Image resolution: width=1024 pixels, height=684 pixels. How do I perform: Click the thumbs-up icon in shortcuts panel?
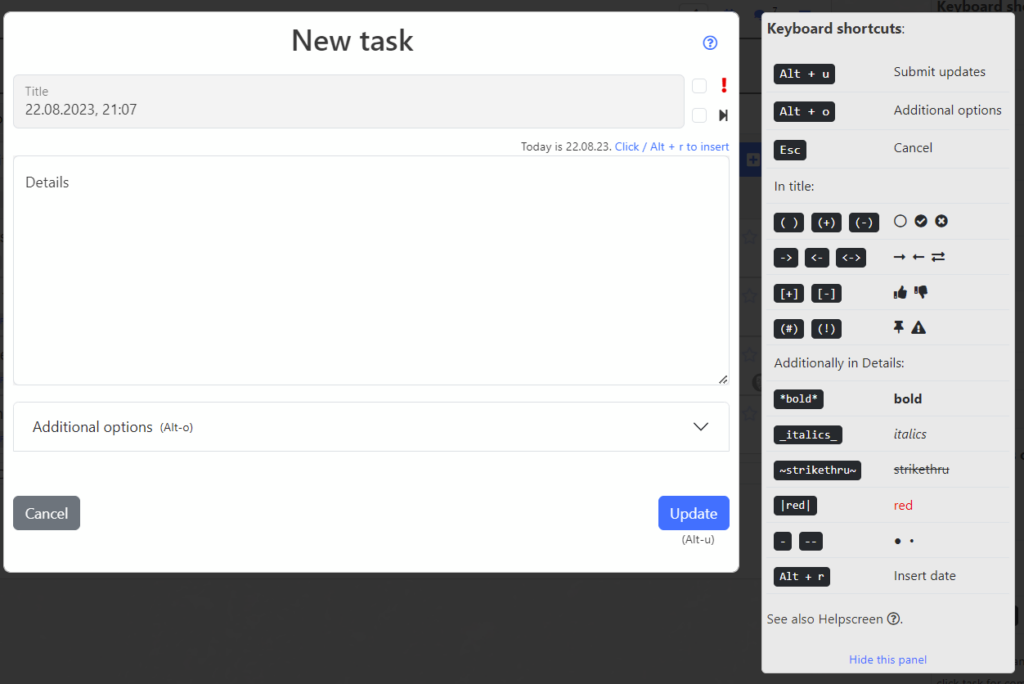pyautogui.click(x=900, y=293)
